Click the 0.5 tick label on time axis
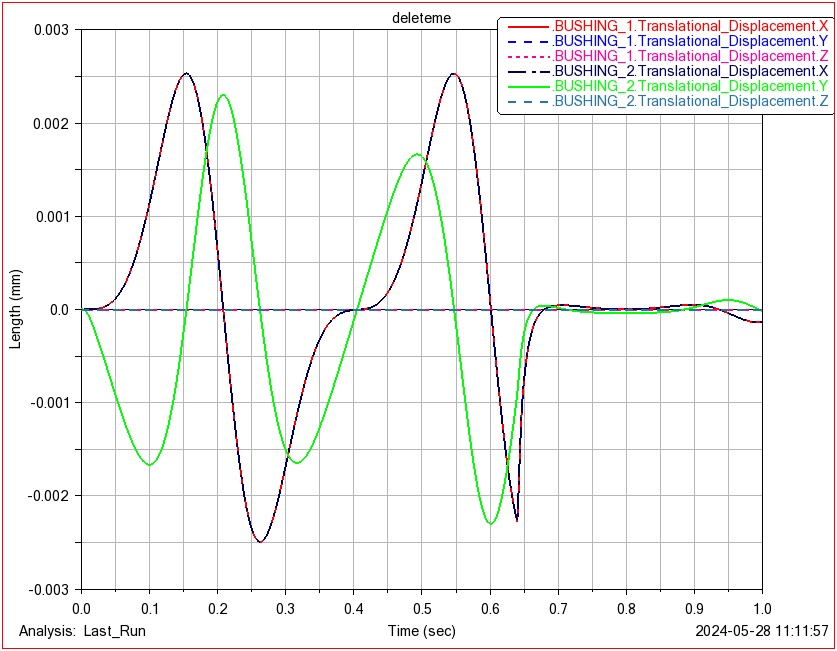 pyautogui.click(x=421, y=607)
